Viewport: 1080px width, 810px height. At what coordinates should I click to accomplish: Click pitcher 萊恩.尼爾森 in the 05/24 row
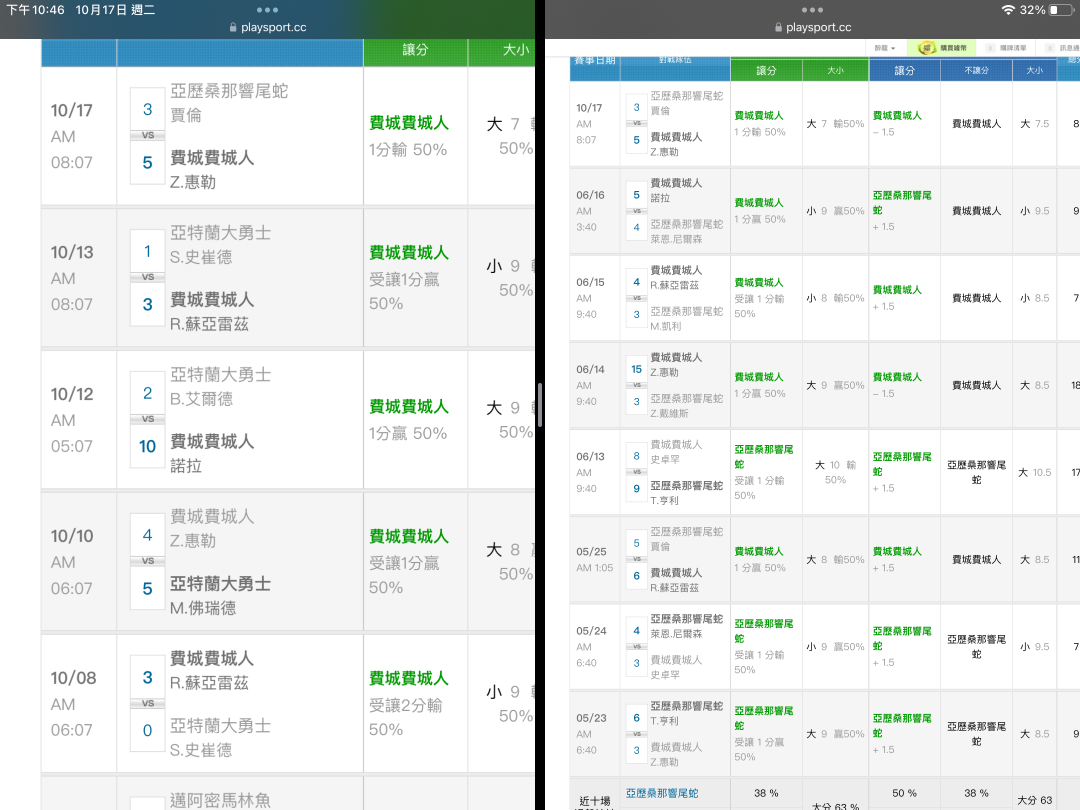click(676, 634)
